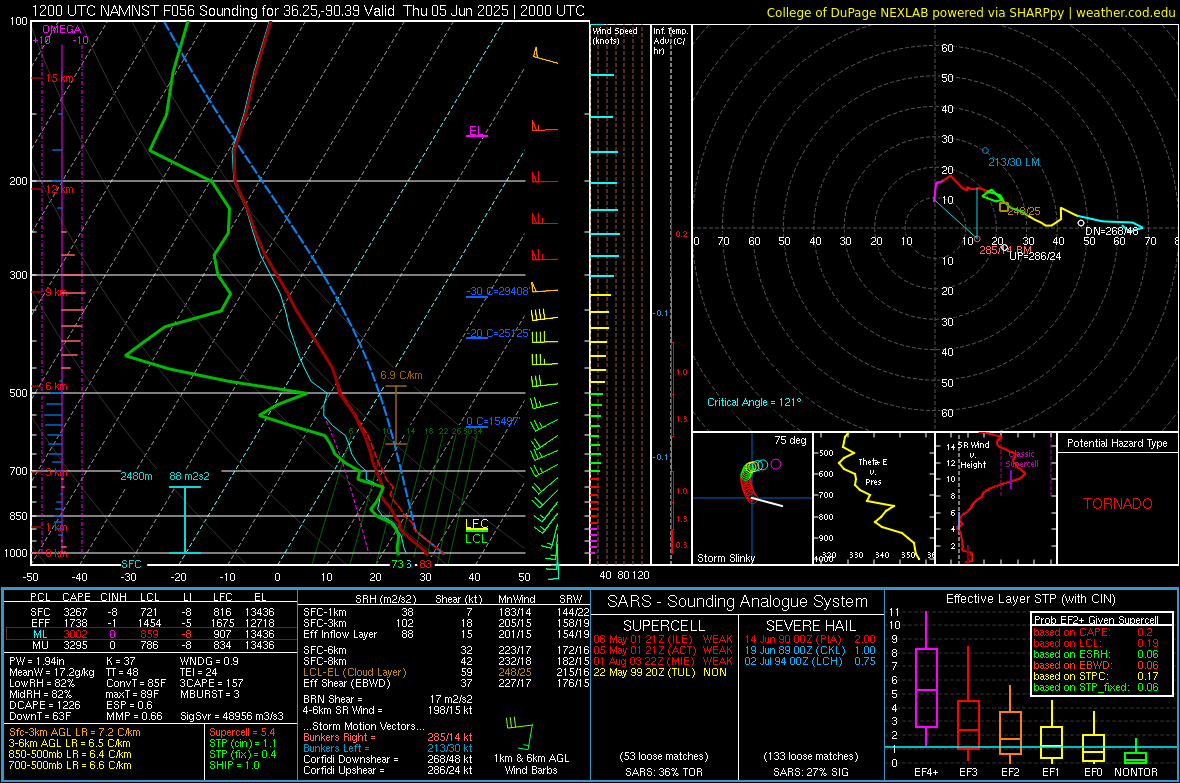Click the TORNADO hazard type text

[1118, 504]
